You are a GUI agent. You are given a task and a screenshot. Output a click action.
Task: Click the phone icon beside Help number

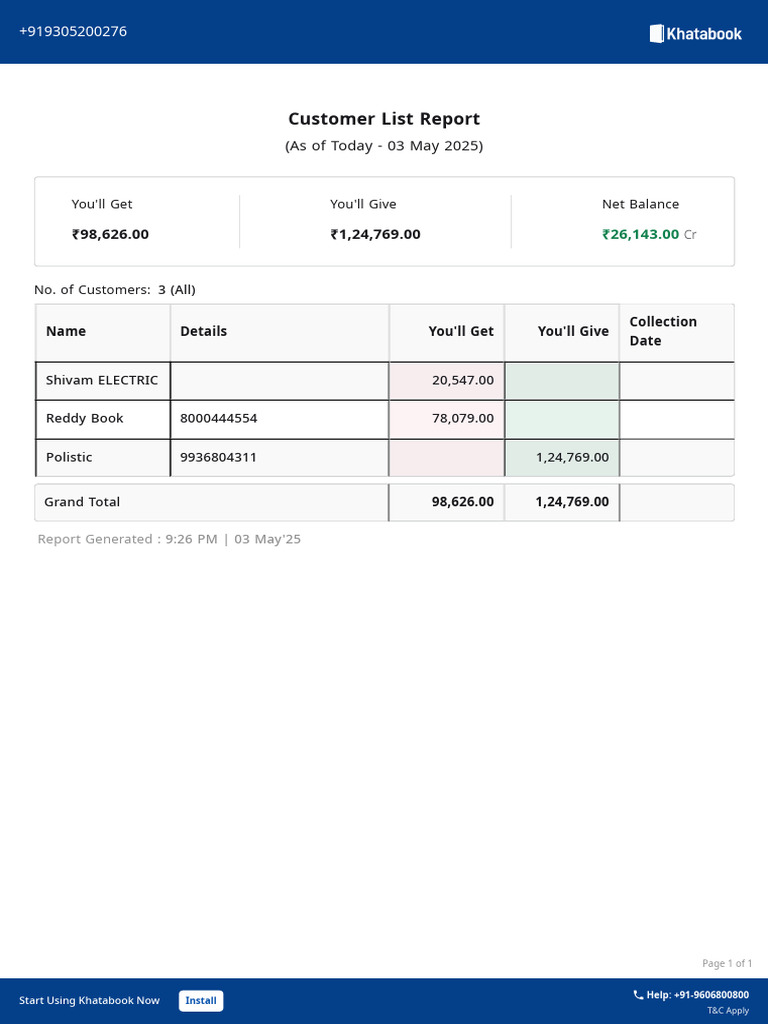tap(638, 995)
